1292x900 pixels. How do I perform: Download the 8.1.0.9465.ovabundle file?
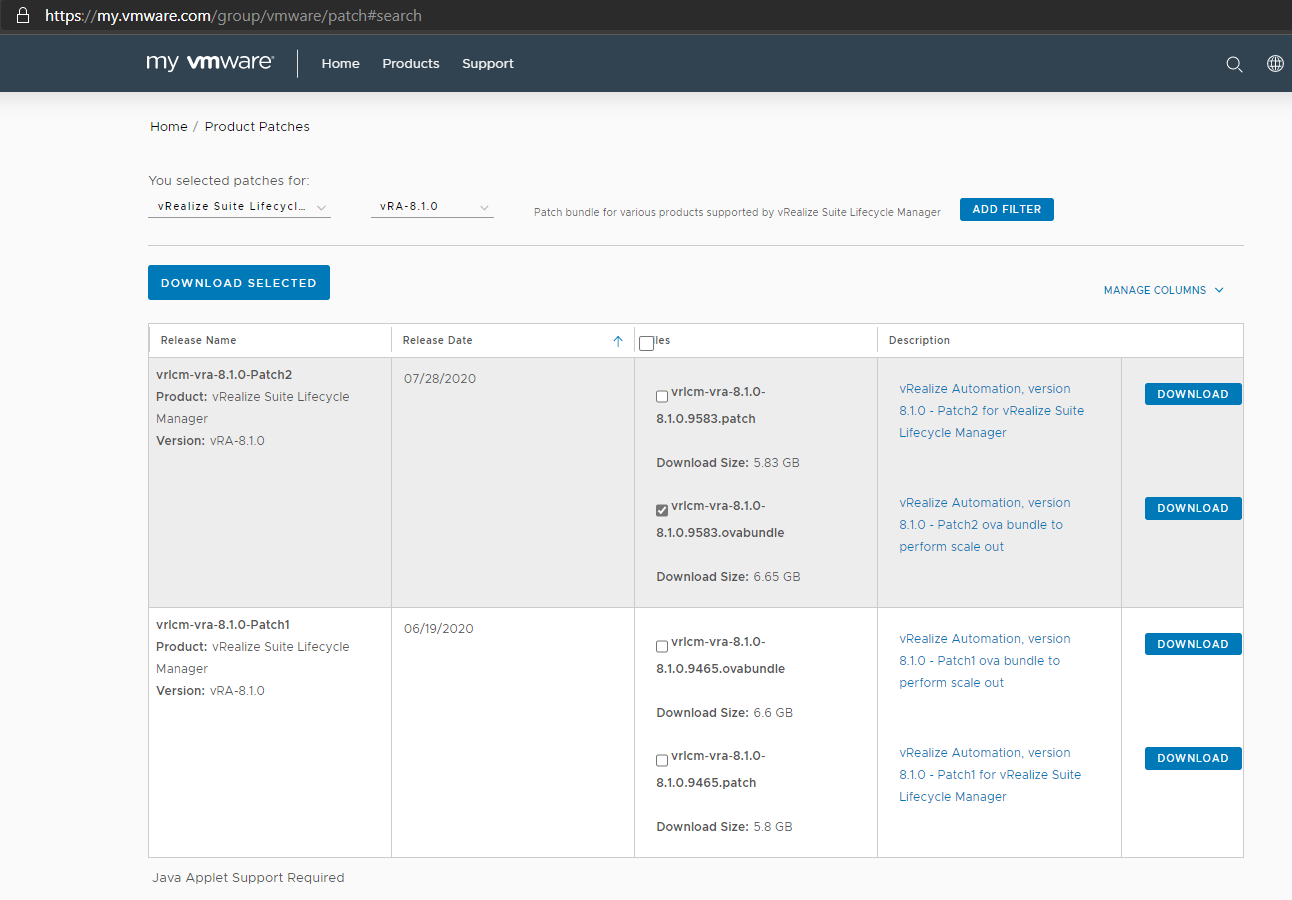[x=1193, y=644]
